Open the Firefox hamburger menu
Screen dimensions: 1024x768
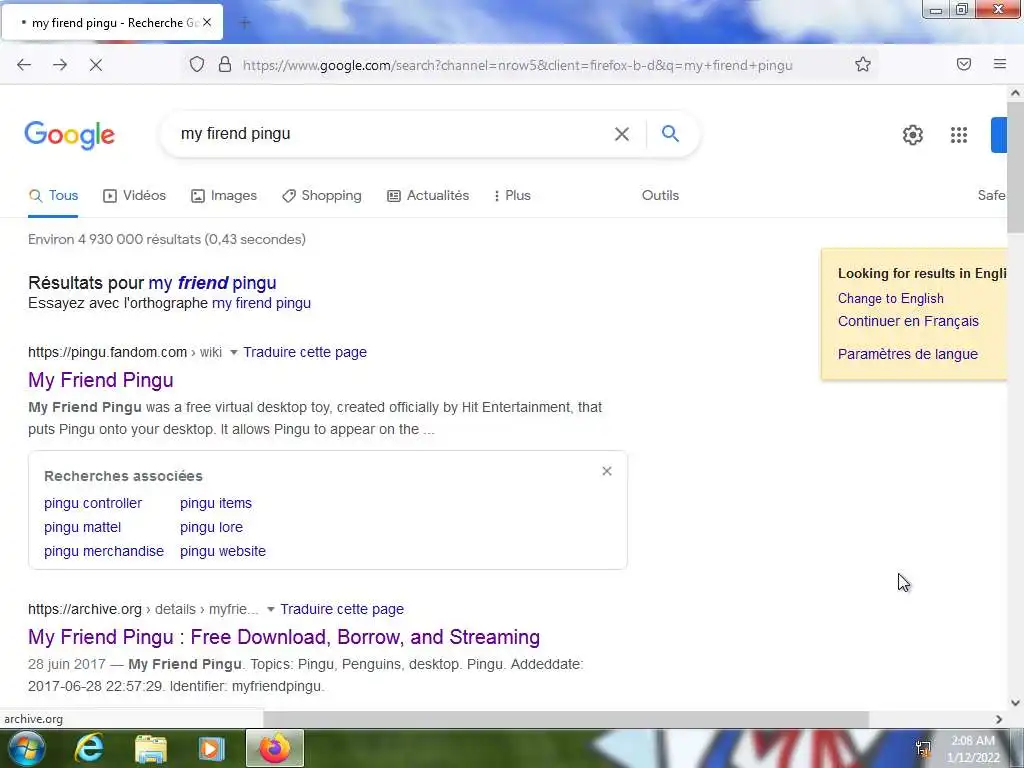(1000, 64)
